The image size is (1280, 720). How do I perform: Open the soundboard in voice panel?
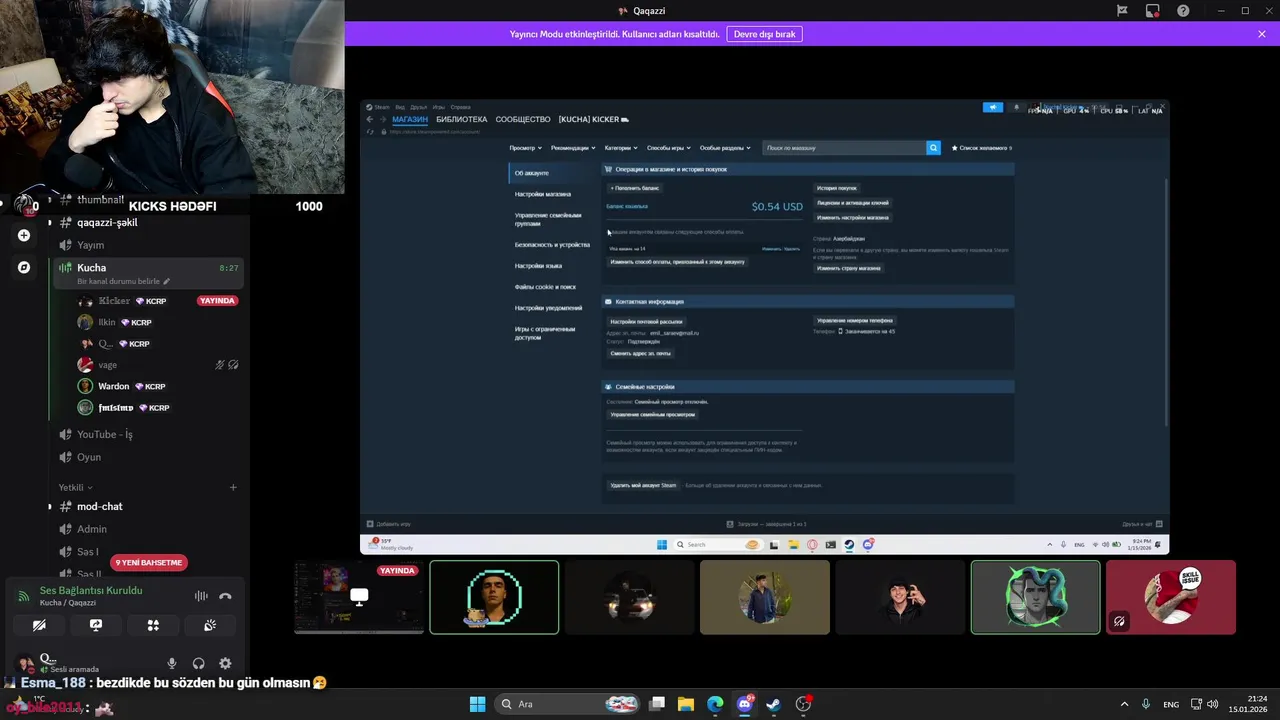(x=210, y=625)
